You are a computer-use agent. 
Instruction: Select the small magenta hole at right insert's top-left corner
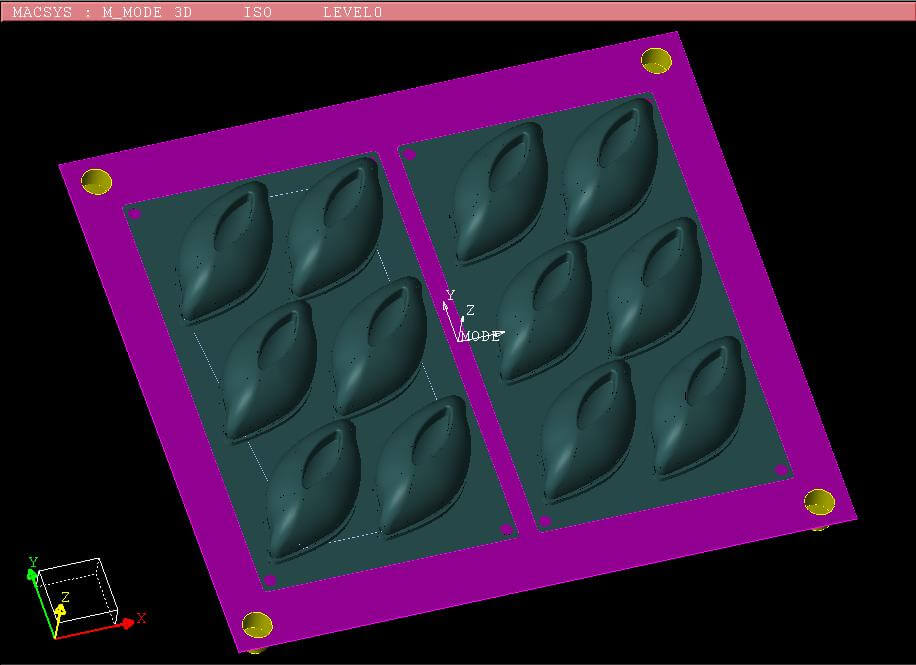coord(409,155)
